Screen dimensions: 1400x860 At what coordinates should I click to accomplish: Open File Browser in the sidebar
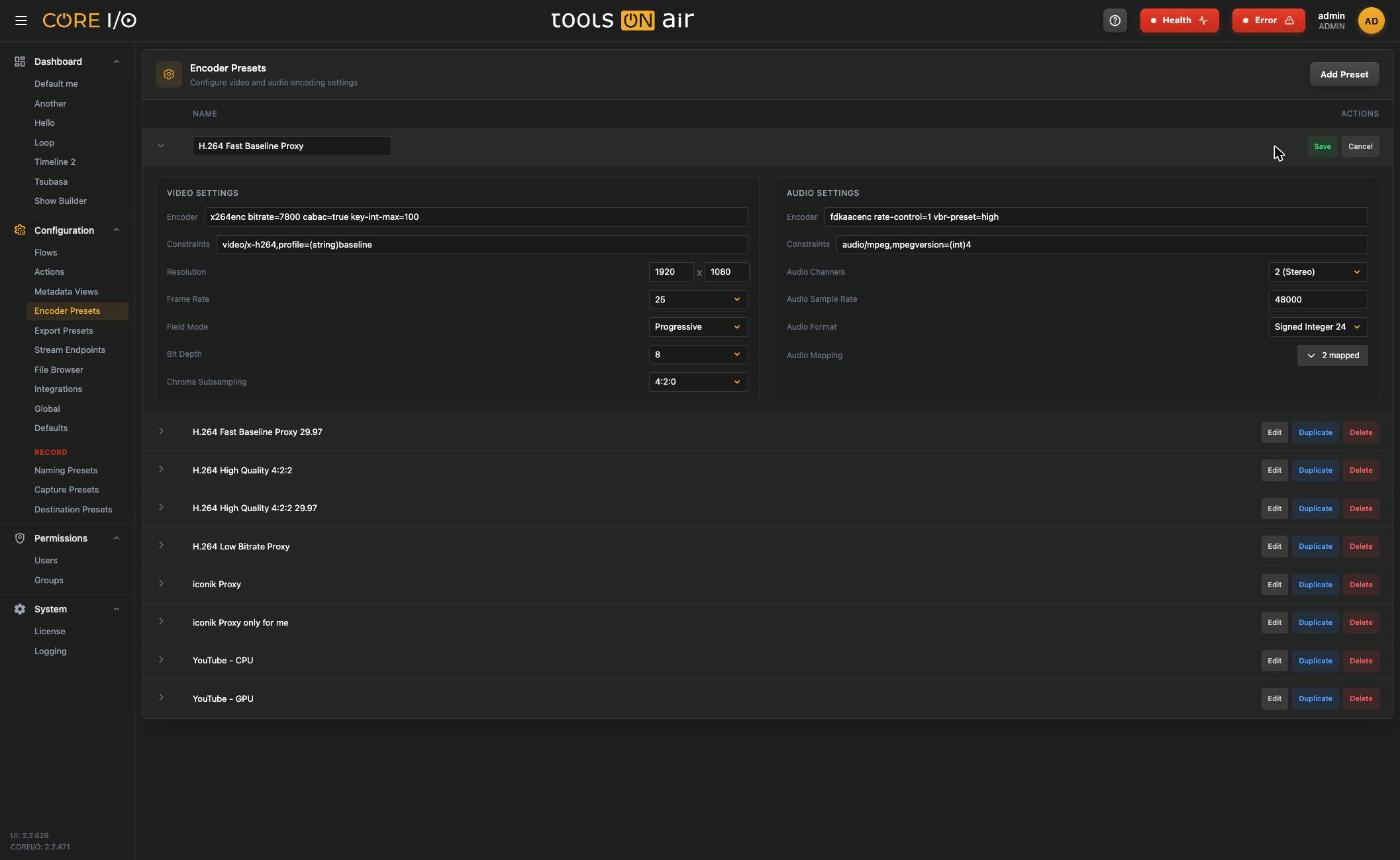coord(59,370)
